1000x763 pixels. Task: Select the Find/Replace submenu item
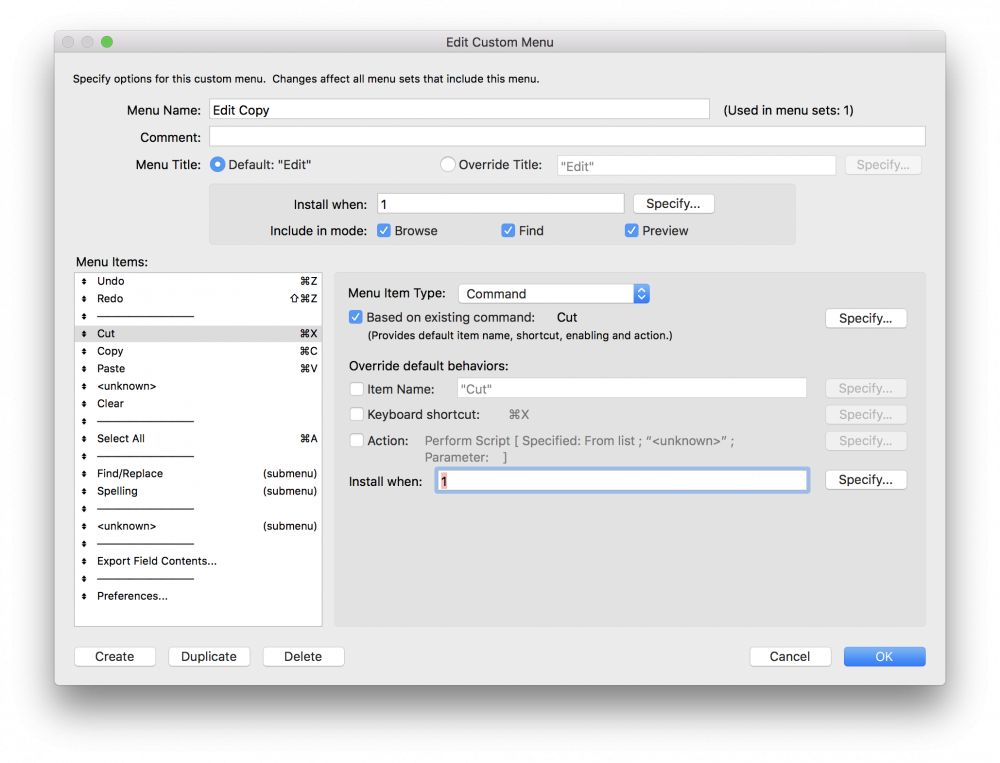point(130,474)
